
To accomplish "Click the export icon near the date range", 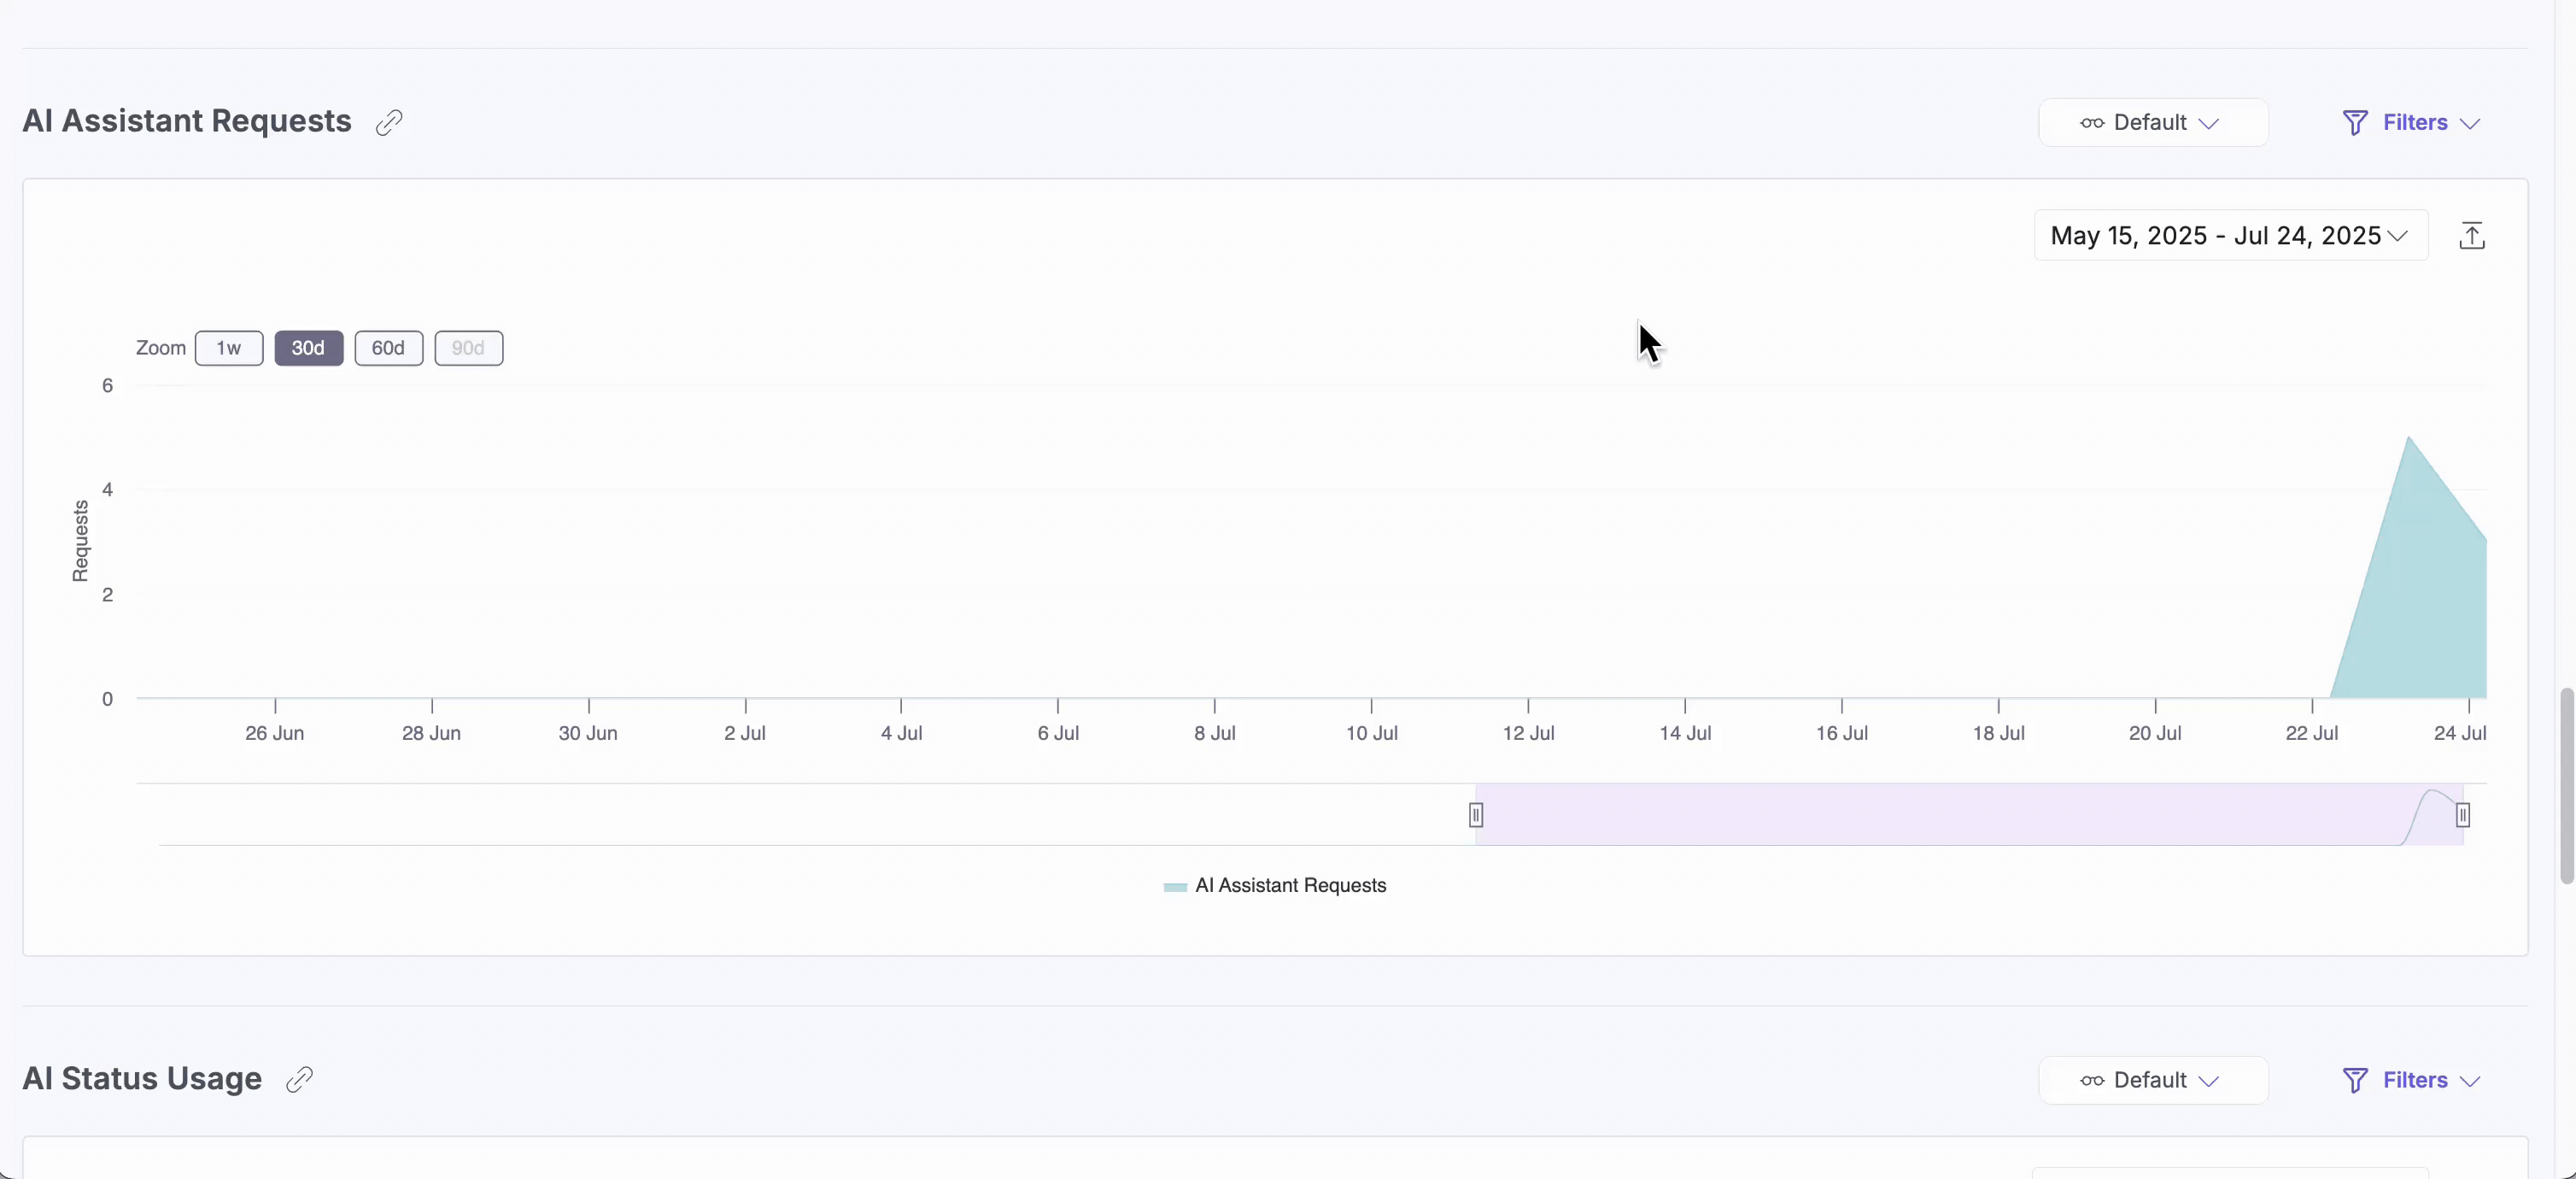I will point(2471,235).
